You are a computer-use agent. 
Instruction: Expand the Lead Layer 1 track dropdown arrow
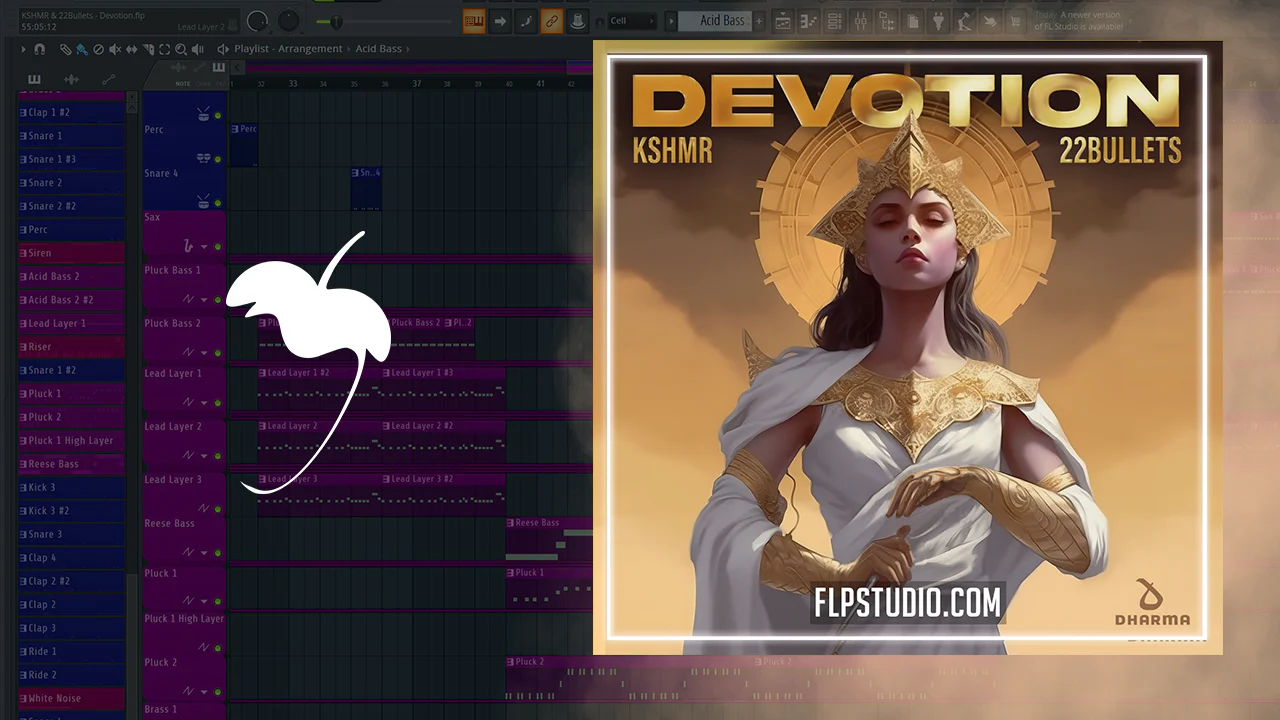coord(205,402)
